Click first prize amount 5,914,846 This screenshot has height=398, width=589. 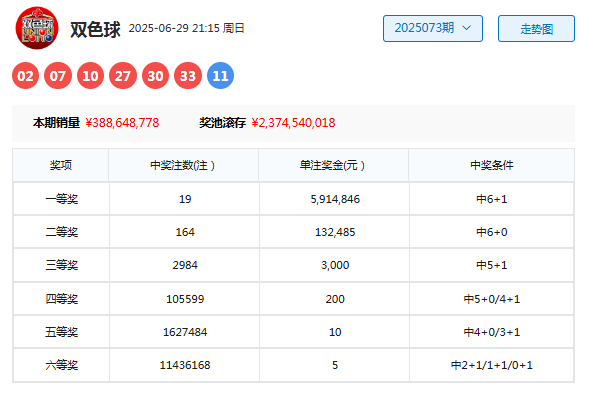click(335, 199)
